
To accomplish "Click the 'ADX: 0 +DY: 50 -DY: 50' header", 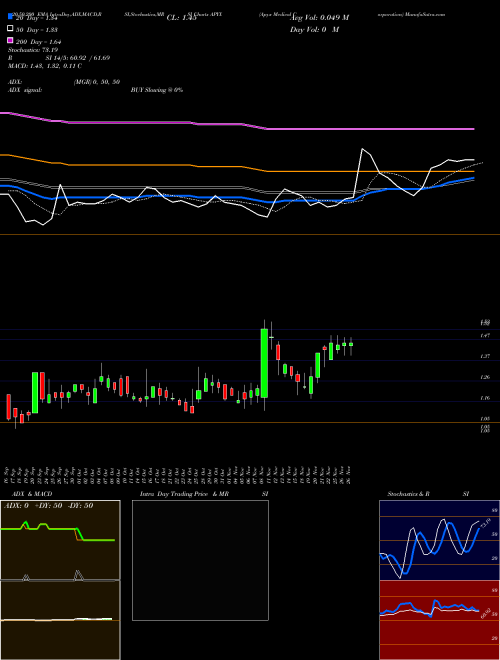I will point(48,506).
